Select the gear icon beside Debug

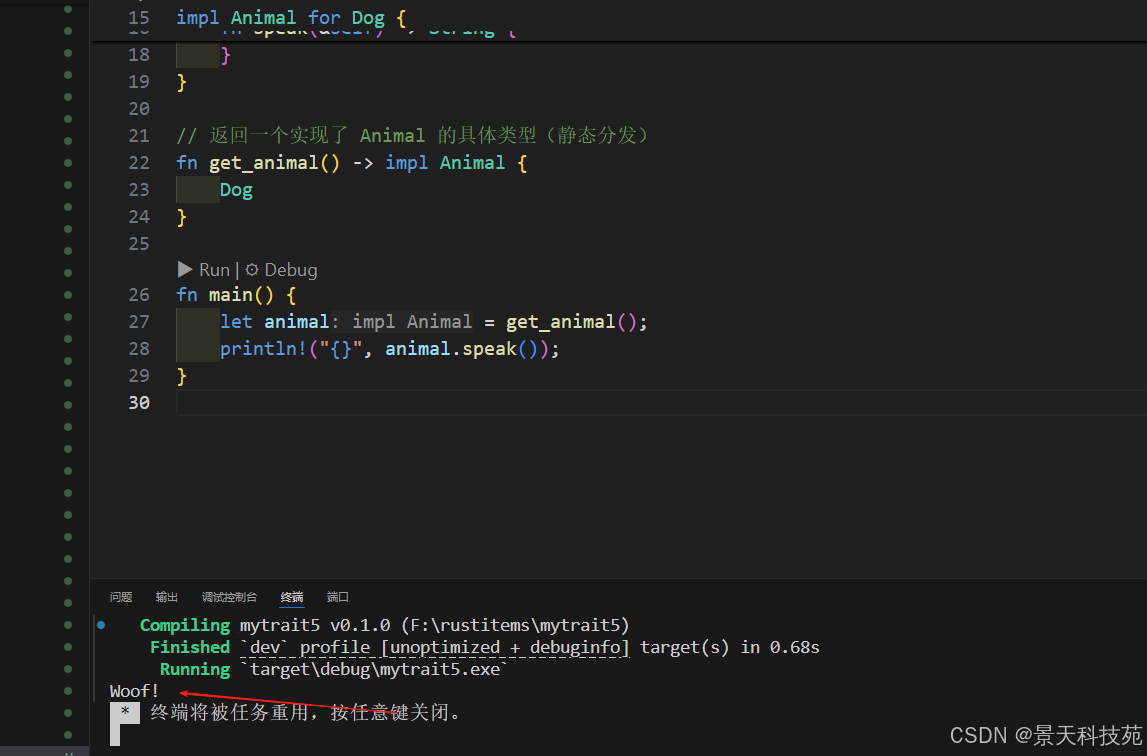tap(252, 270)
